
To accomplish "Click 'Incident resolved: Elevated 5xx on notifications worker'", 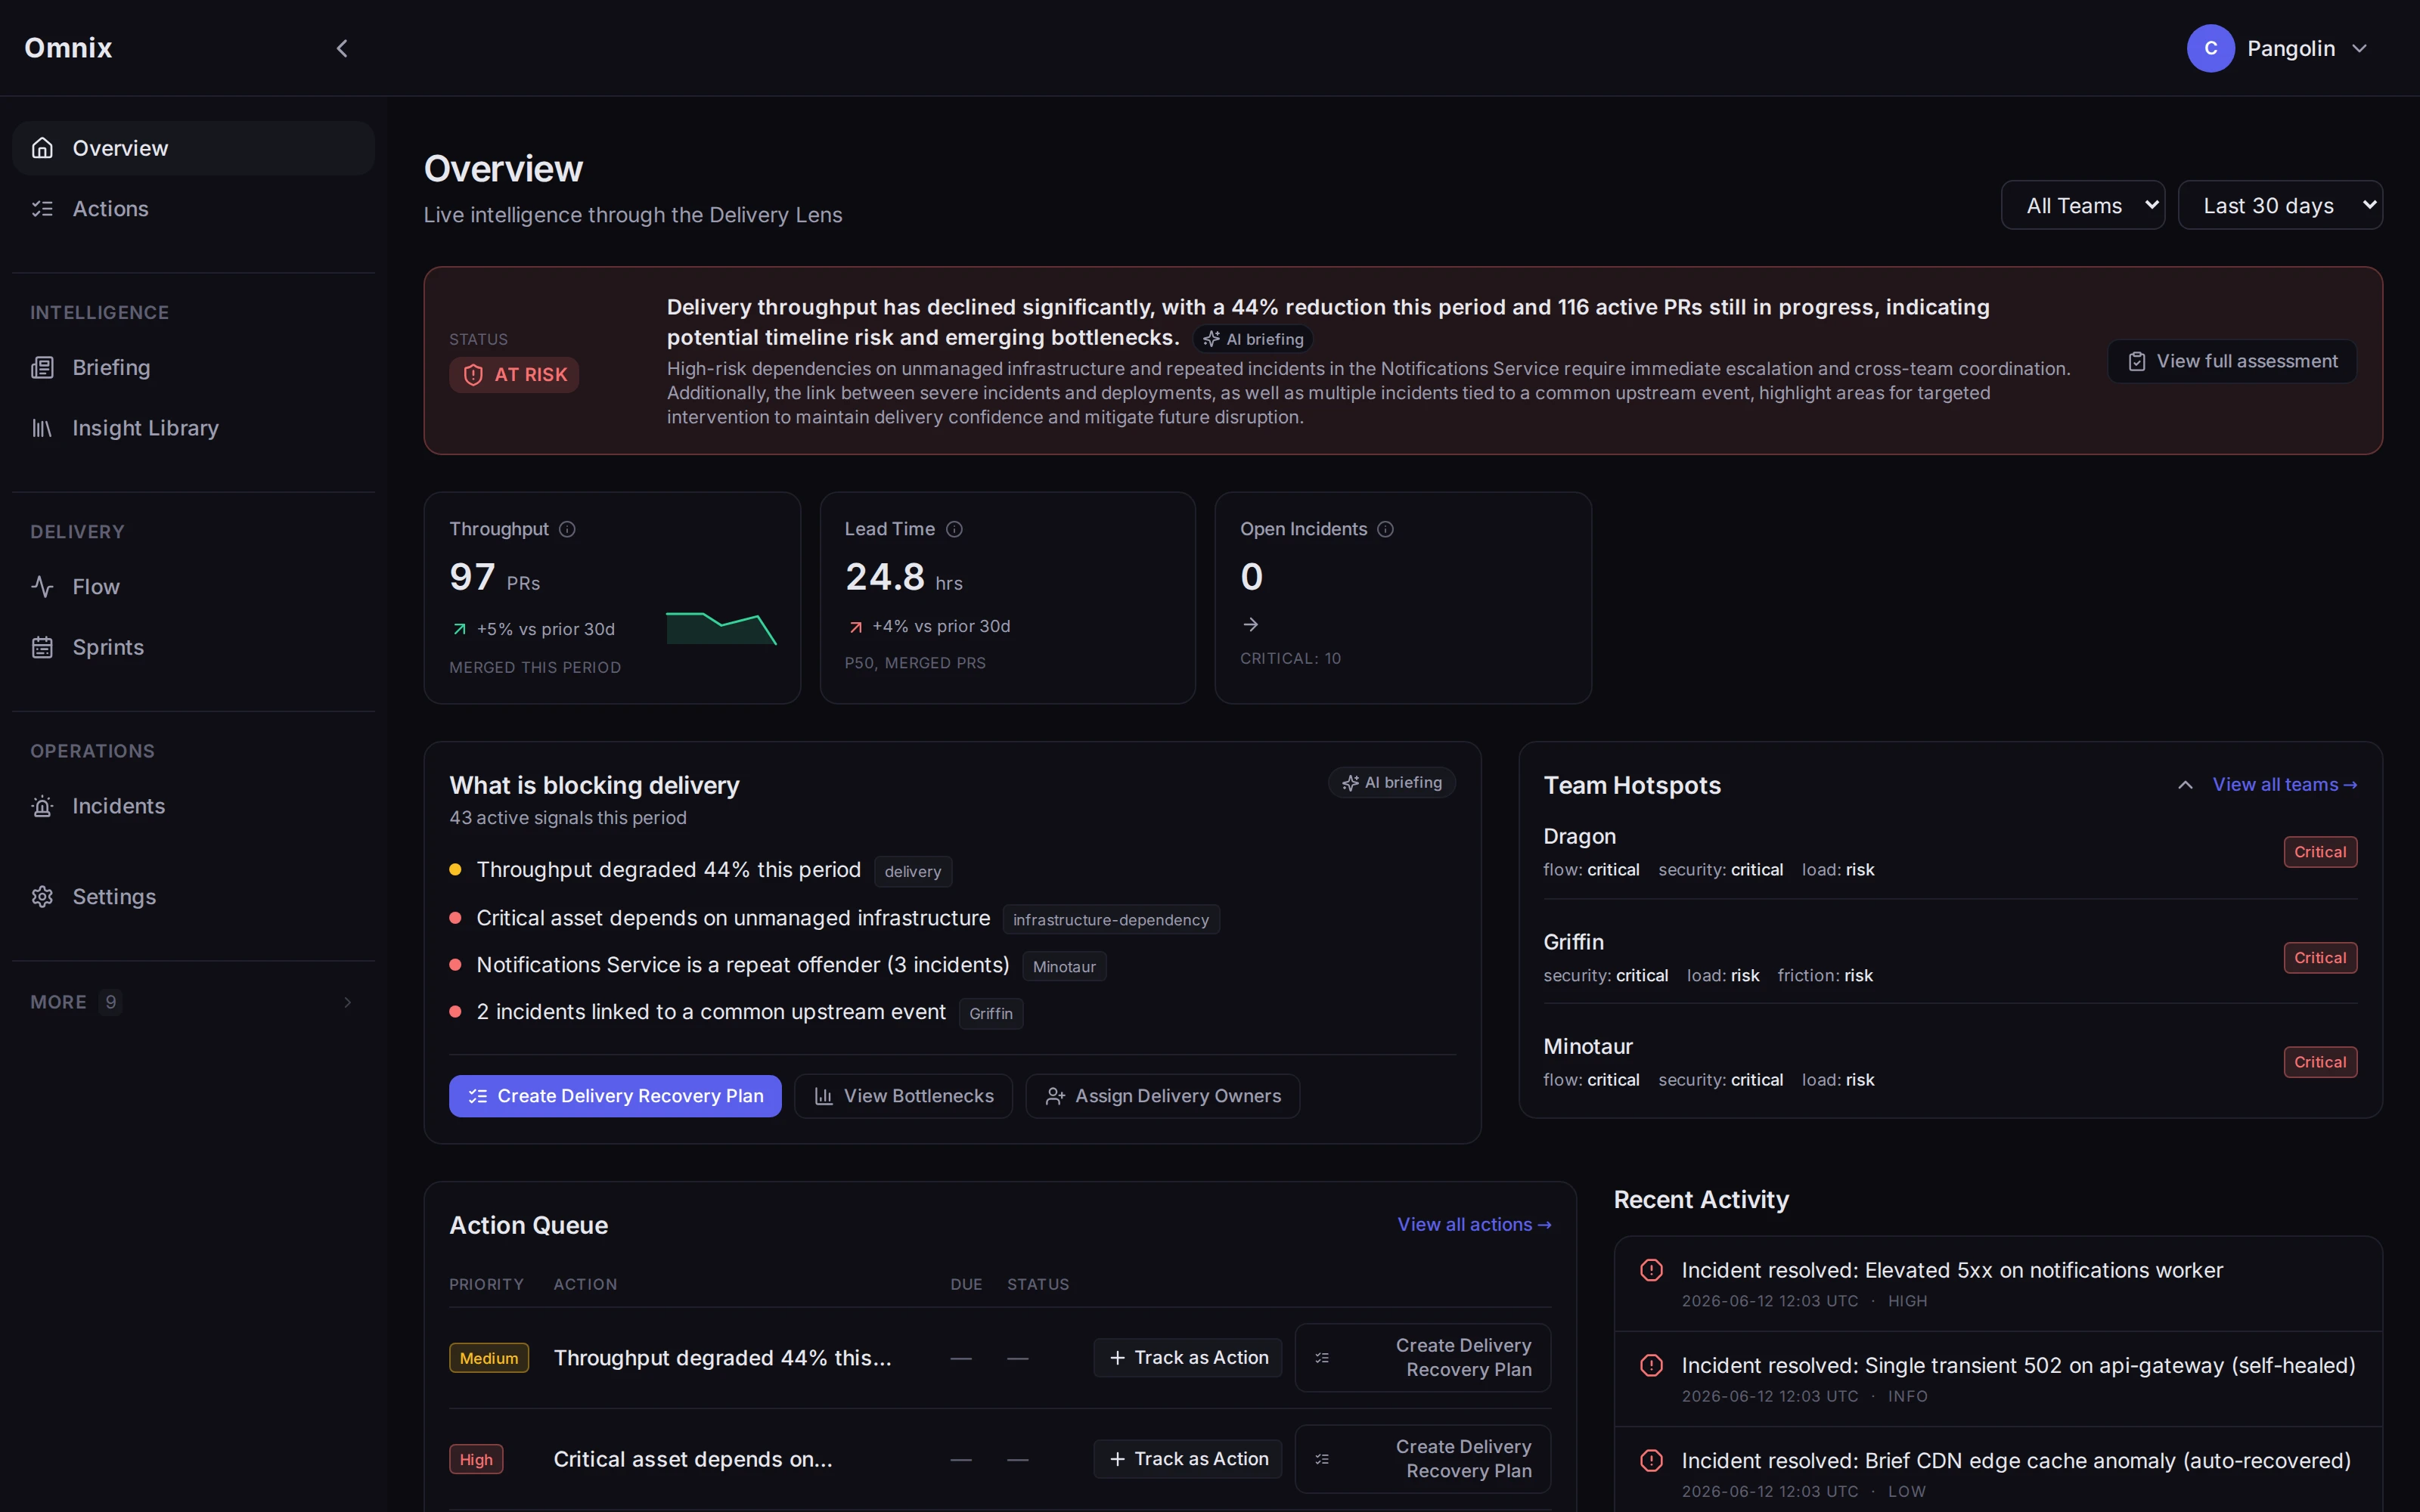I will [x=1951, y=1270].
